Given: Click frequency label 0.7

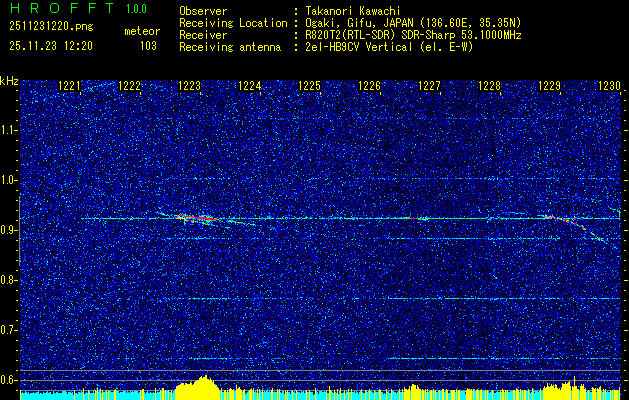Looking at the screenshot, I should pyautogui.click(x=9, y=330).
